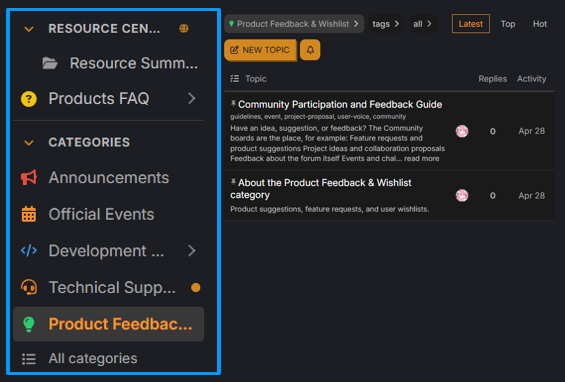
Task: Click the open folder icon near Resource Summary
Action: tap(50, 63)
